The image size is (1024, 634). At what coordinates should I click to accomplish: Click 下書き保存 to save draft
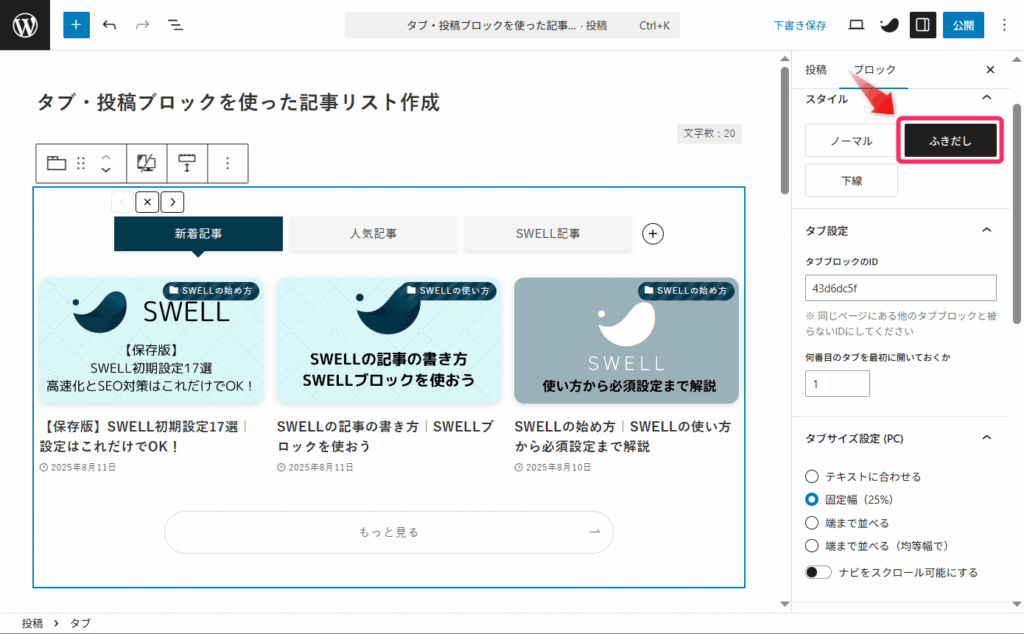tap(799, 25)
